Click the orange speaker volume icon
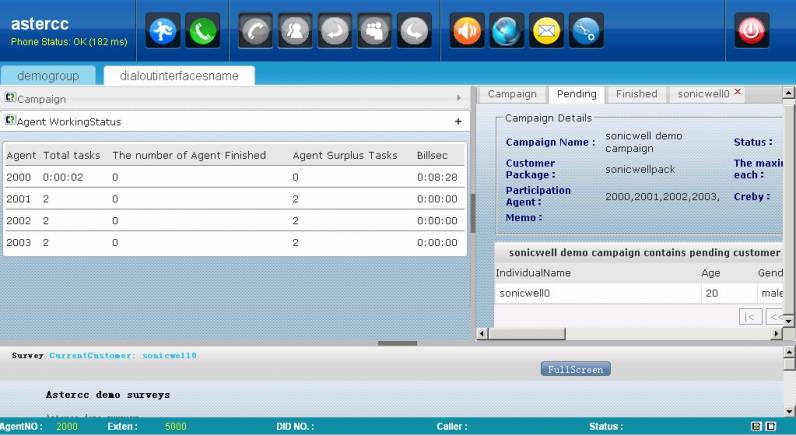The height and width of the screenshot is (436, 796). click(x=467, y=31)
